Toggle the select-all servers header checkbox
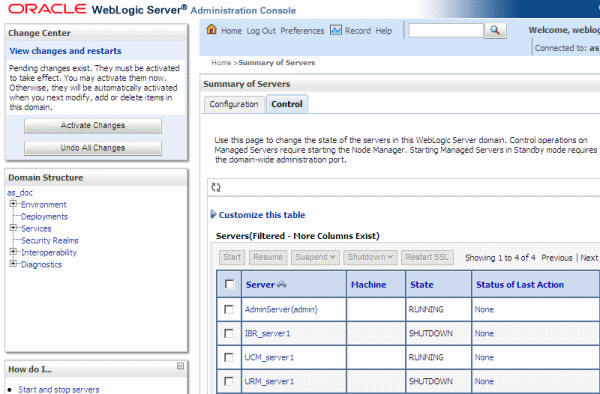The image size is (600, 394). click(x=230, y=284)
